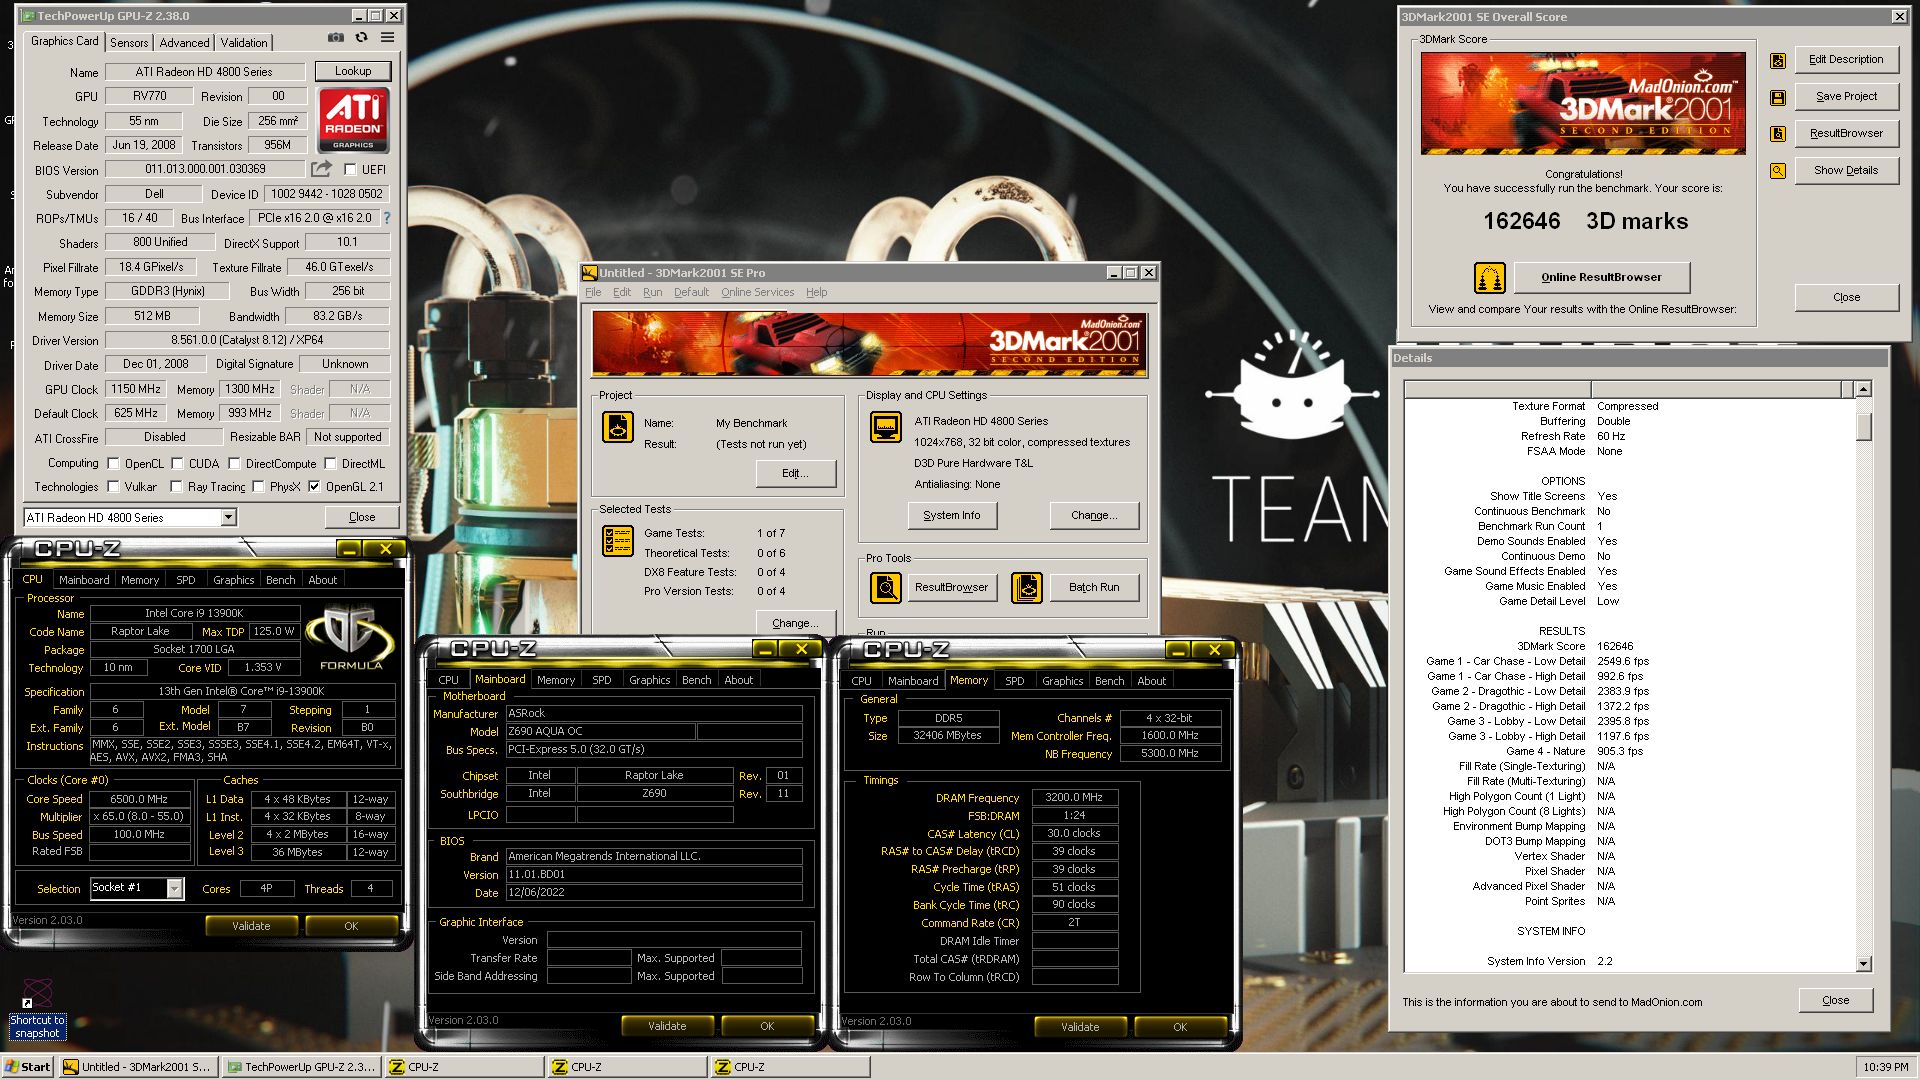Switch to the GPU-Z Advanced tab
Screen dimensions: 1920x1080
(x=185, y=43)
